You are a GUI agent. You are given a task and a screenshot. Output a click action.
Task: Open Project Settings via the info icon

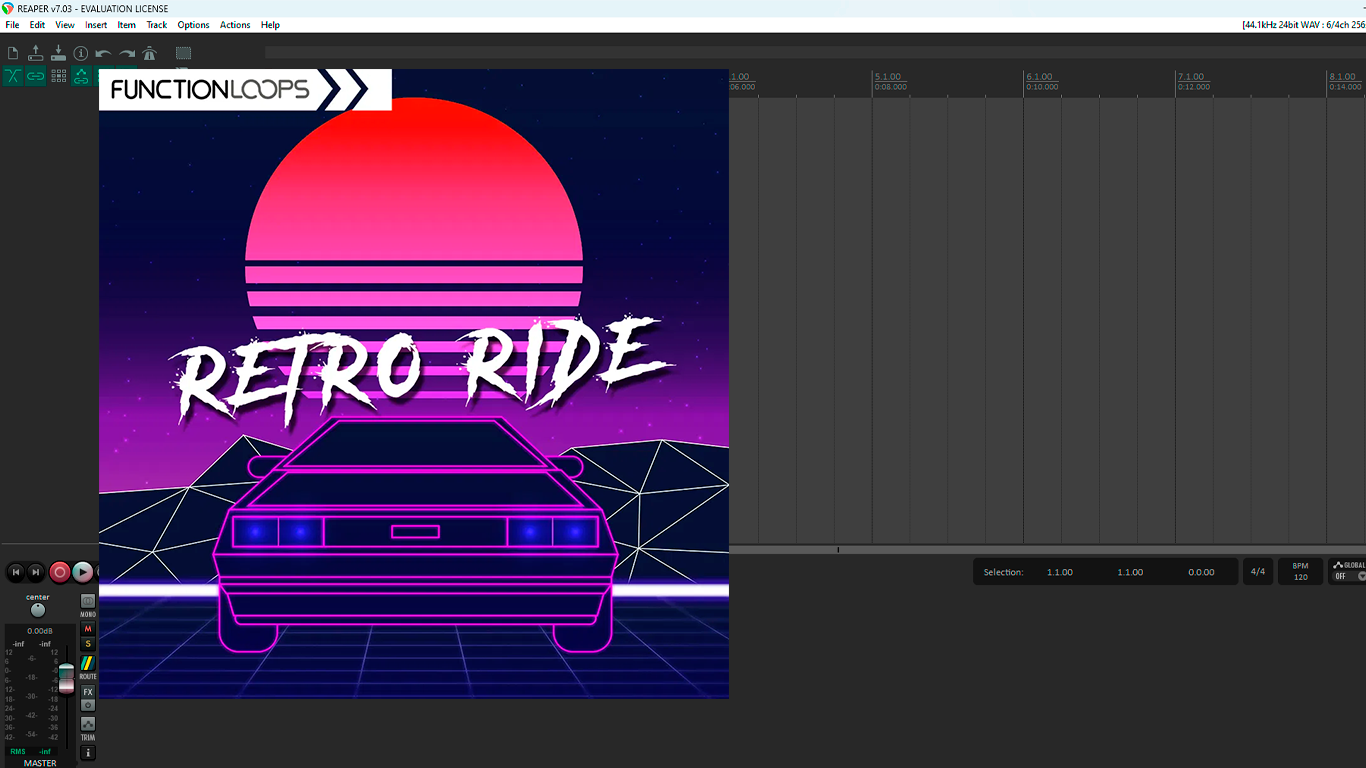(x=81, y=53)
